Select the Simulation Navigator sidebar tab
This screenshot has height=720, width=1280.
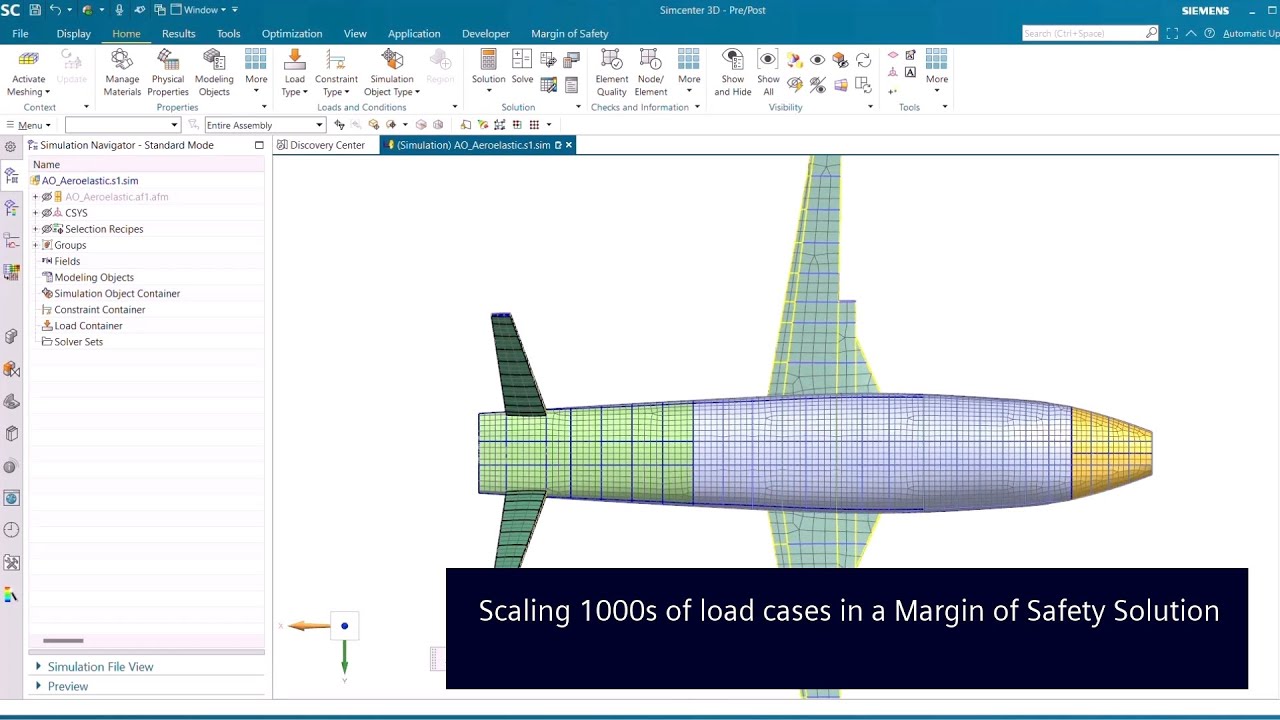[x=11, y=176]
